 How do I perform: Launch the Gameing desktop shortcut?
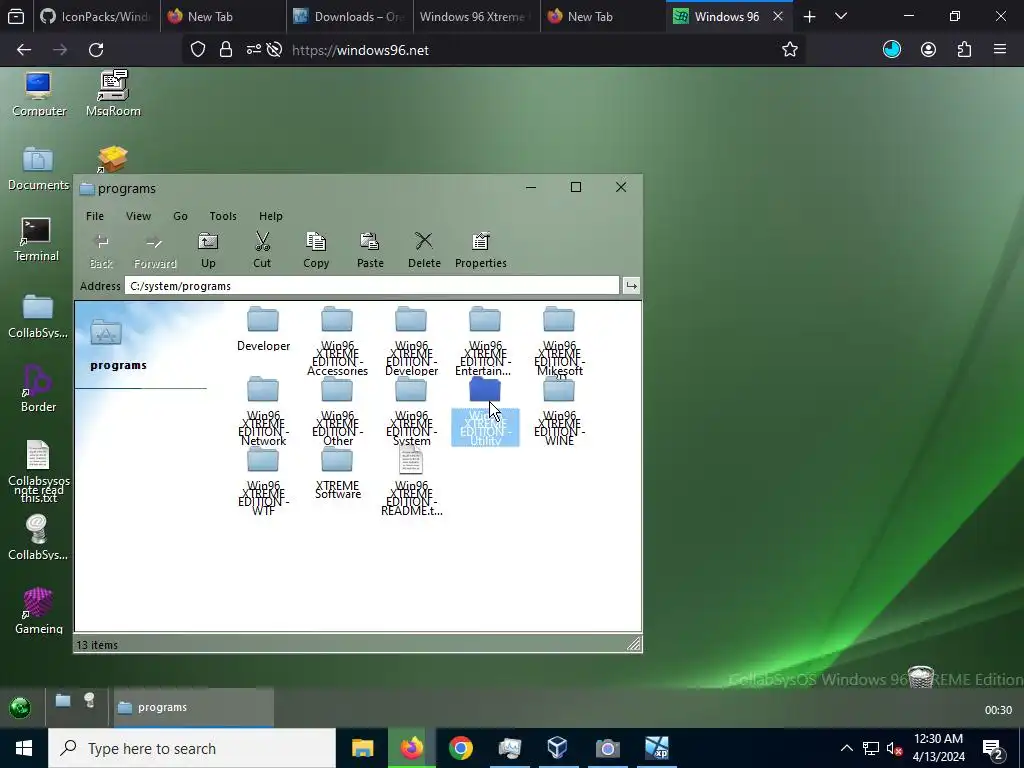point(39,611)
